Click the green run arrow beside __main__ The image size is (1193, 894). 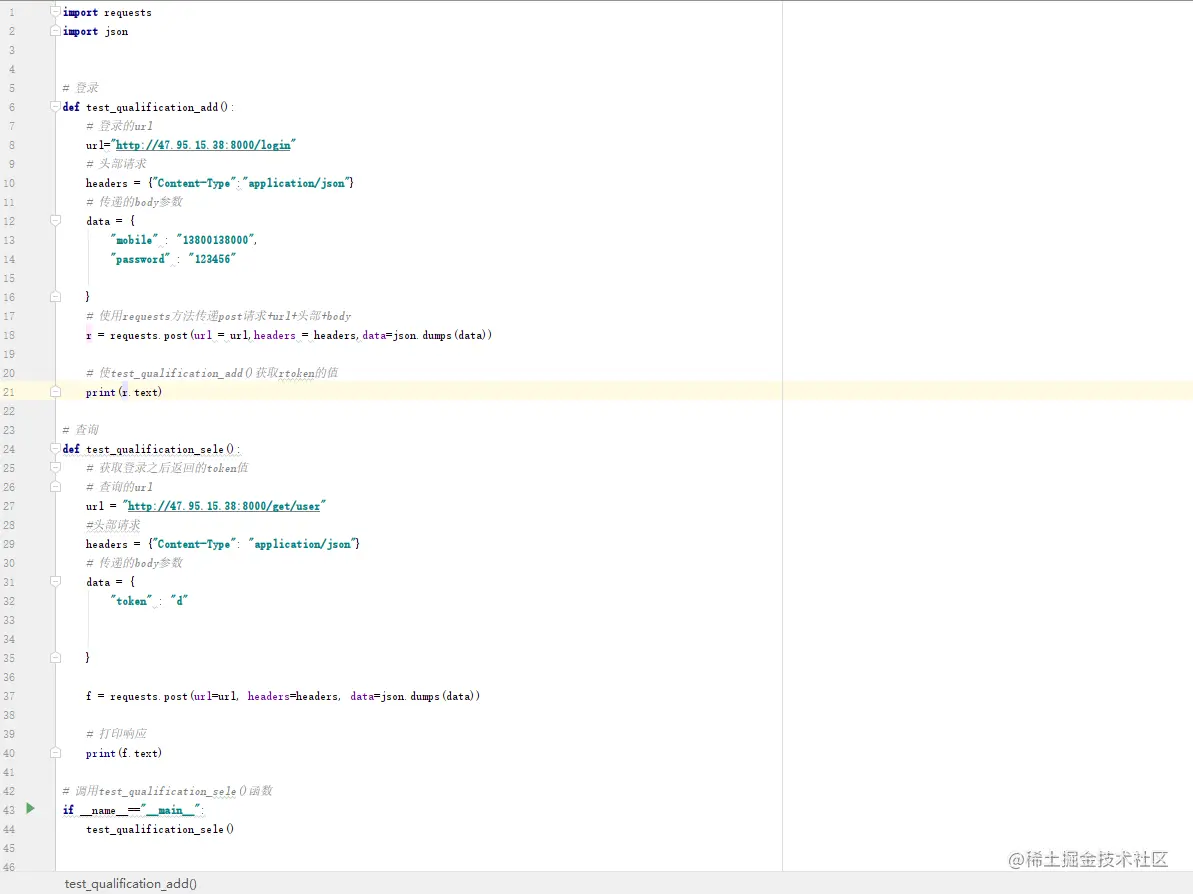pos(31,808)
